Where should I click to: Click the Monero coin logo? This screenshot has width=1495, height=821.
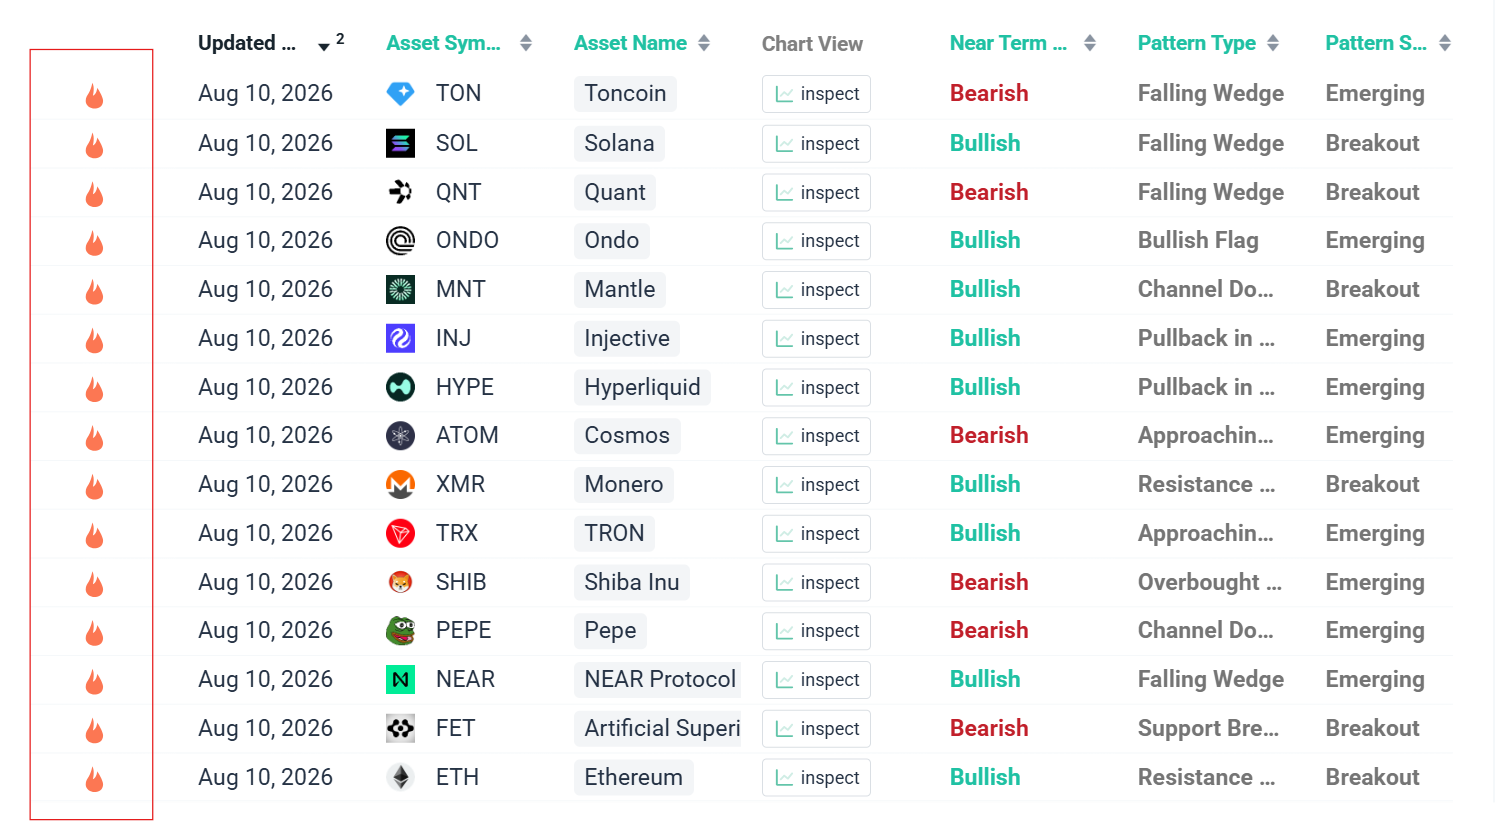[x=400, y=484]
